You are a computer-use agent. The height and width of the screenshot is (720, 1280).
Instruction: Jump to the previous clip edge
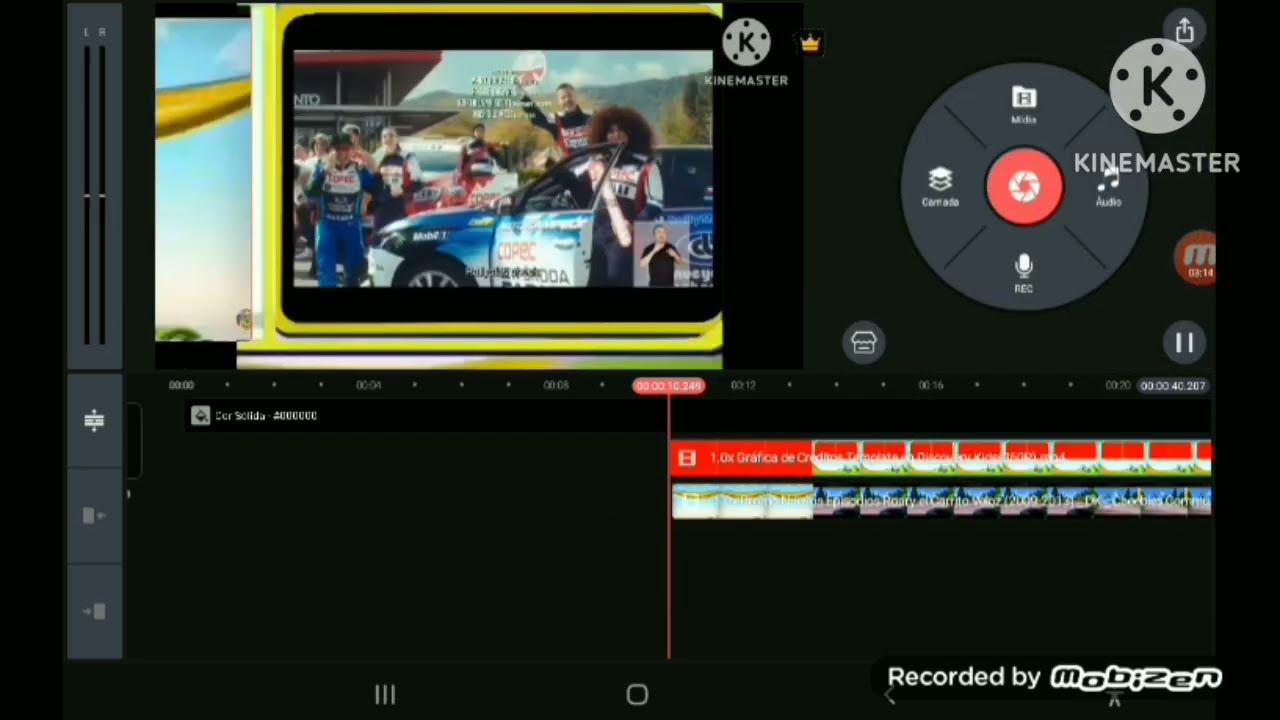pos(94,515)
